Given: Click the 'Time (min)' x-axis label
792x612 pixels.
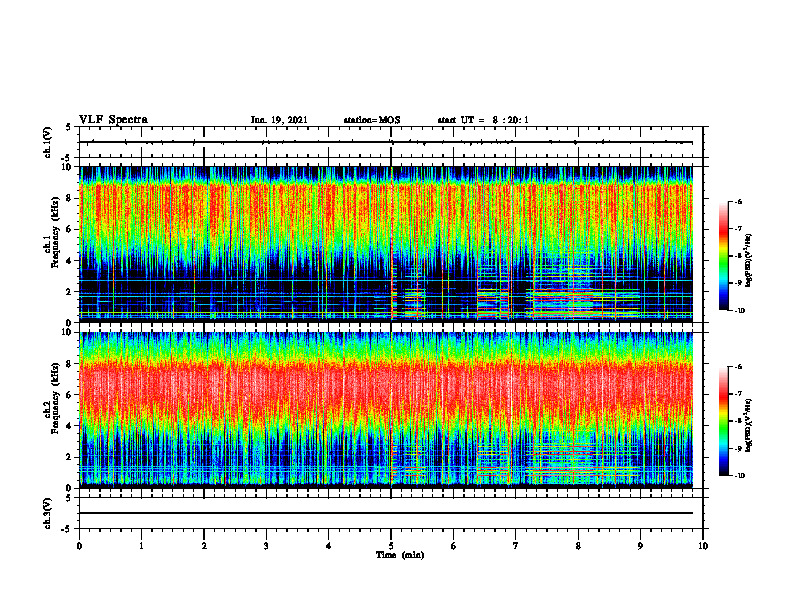Looking at the screenshot, I should (400, 555).
